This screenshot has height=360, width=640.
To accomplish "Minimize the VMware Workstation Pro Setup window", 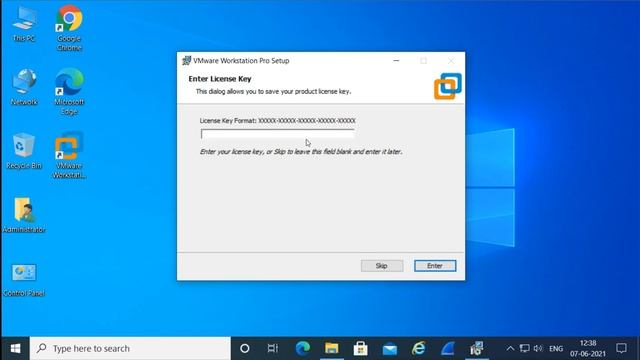I will tap(396, 61).
